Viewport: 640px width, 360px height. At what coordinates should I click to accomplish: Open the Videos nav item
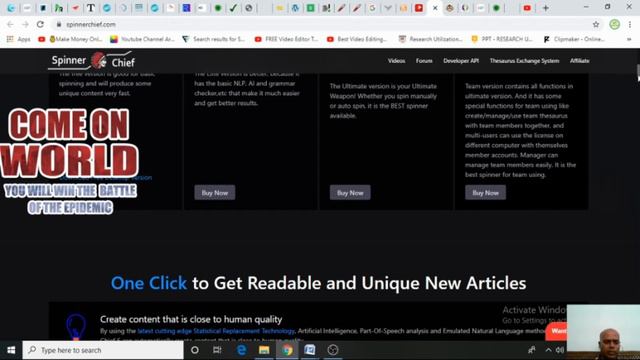[396, 61]
